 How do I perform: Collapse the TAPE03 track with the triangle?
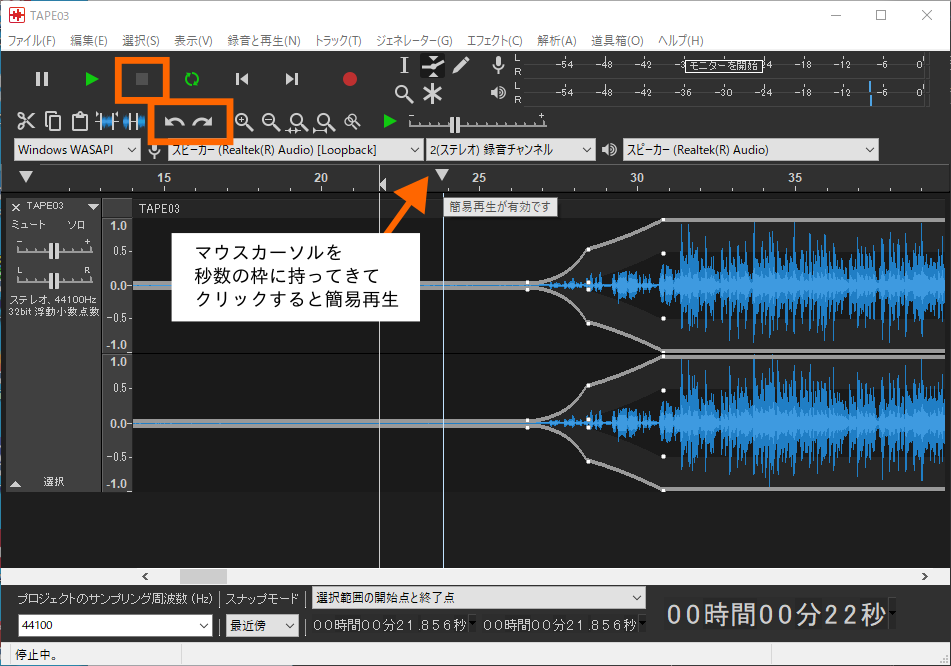[x=16, y=483]
